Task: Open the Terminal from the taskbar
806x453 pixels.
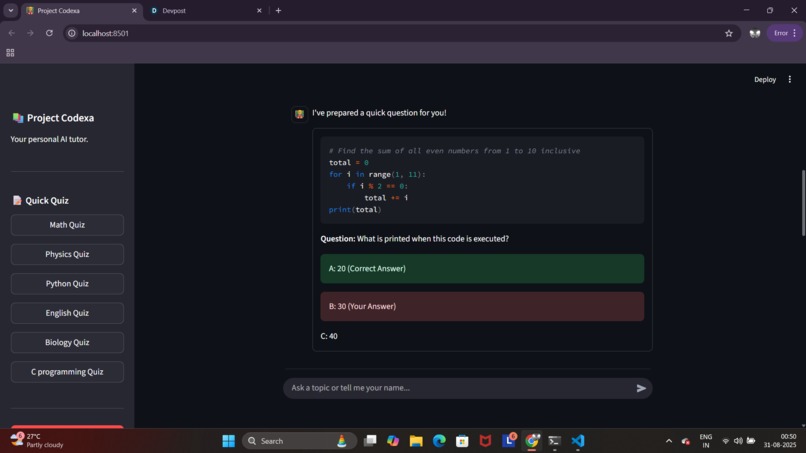Action: tap(555, 441)
